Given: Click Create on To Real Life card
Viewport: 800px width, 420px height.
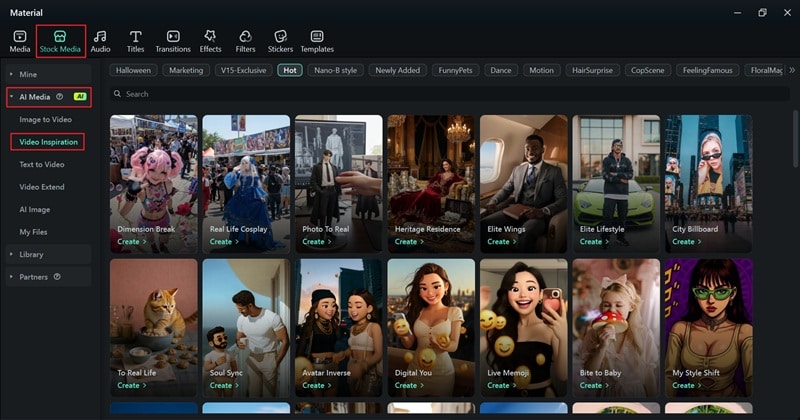Looking at the screenshot, I should coord(132,385).
